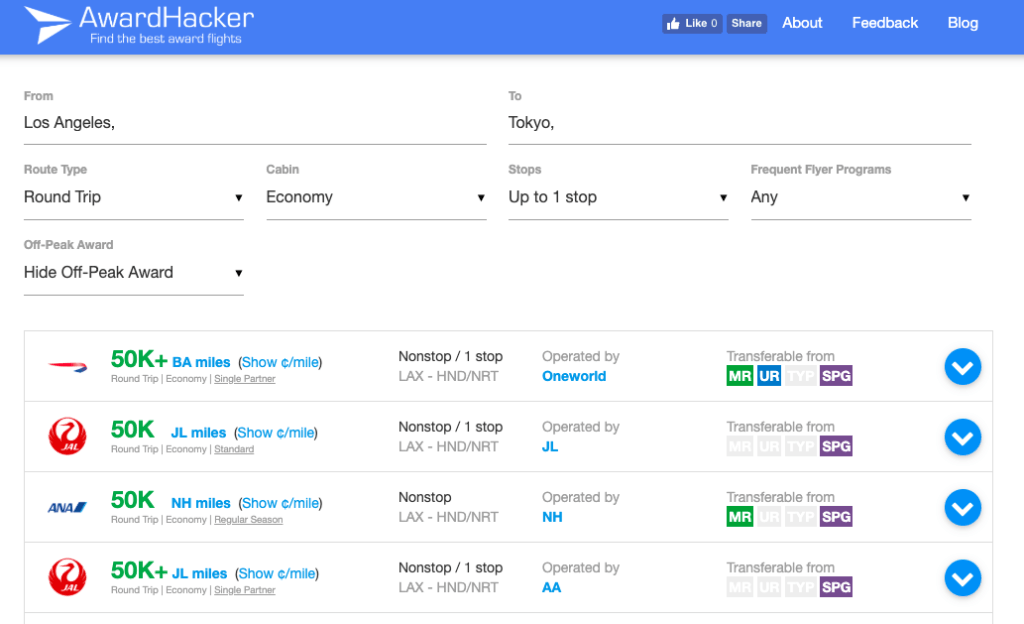
Task: Expand the 50K NH miles result
Action: [x=963, y=508]
